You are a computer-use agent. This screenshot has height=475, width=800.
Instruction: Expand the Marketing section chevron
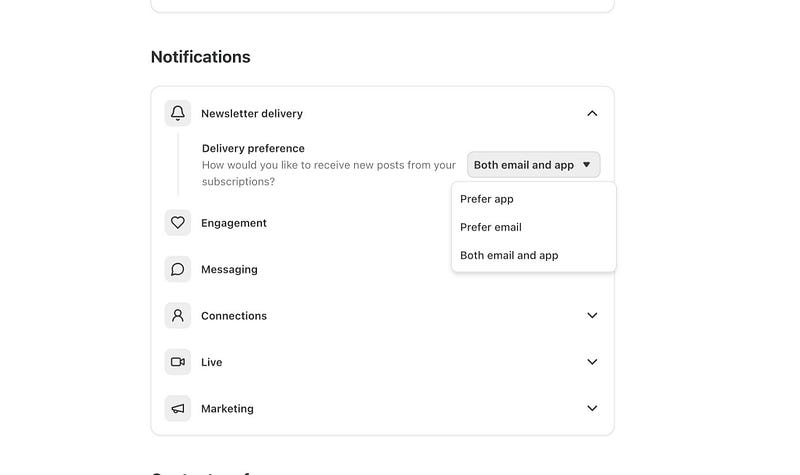tap(592, 408)
